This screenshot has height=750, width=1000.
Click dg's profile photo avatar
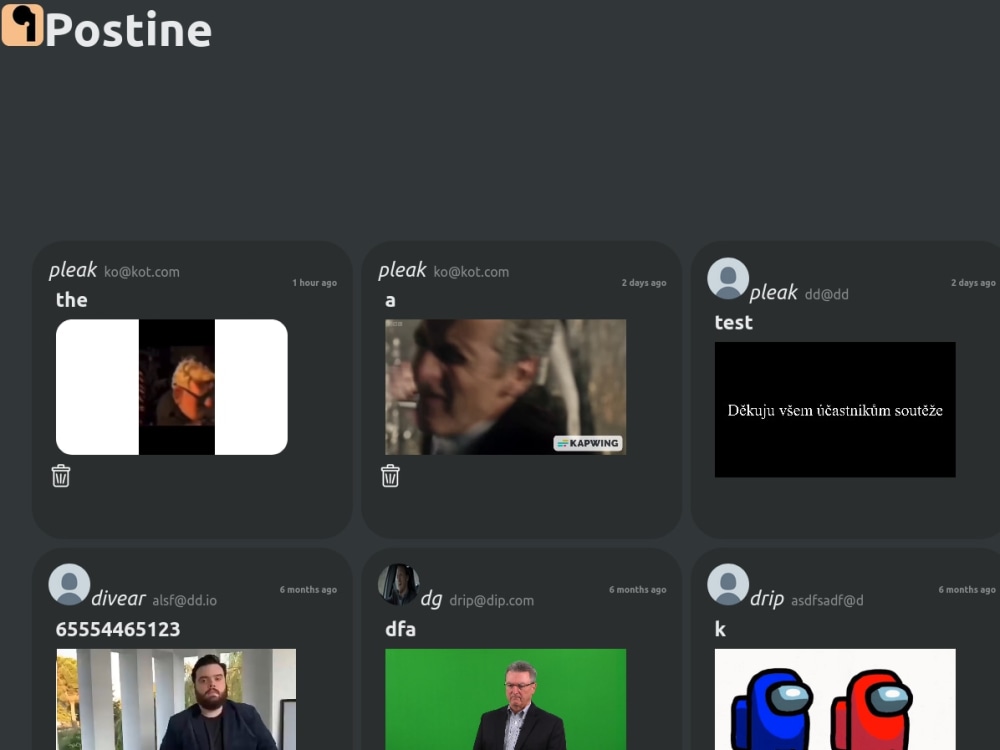click(x=399, y=584)
